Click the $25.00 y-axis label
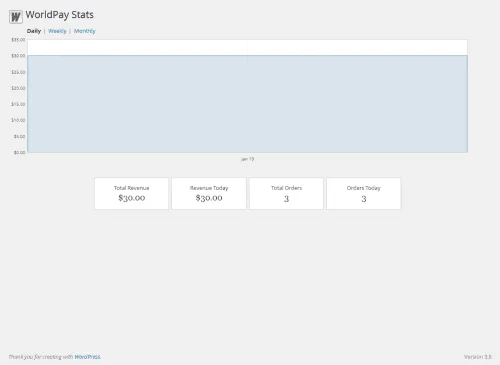 click(18, 72)
